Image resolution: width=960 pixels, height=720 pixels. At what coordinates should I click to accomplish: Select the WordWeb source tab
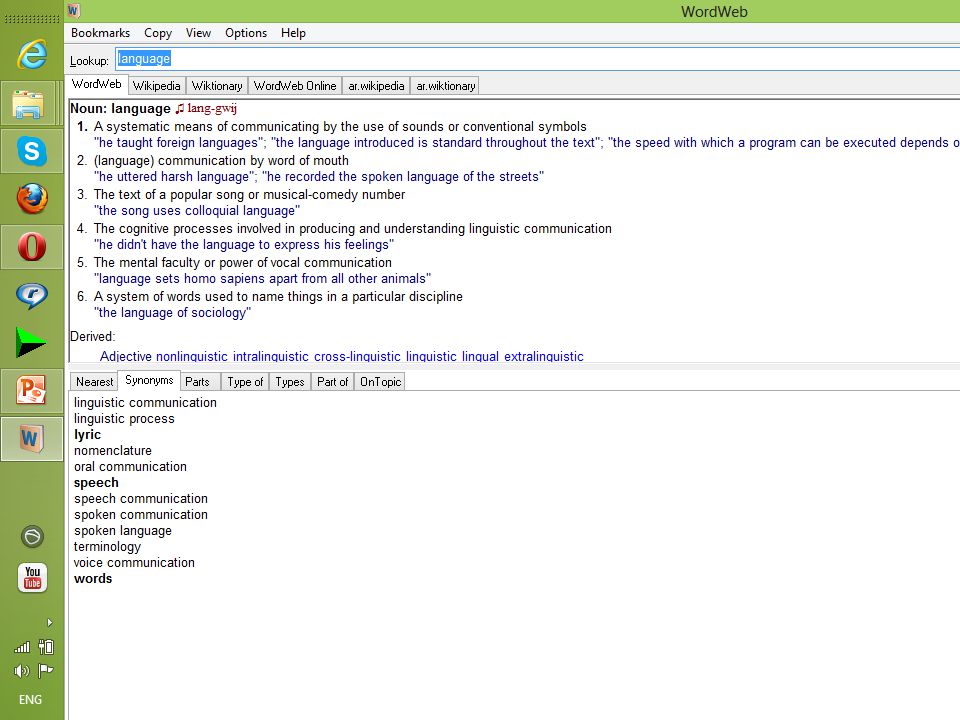97,84
